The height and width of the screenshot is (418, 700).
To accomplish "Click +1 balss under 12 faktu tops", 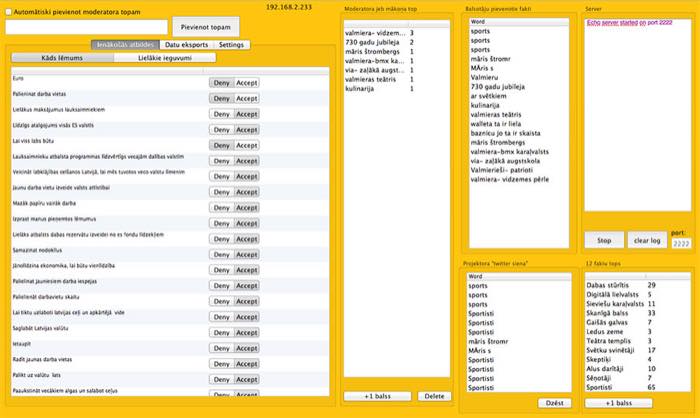I will pos(619,403).
